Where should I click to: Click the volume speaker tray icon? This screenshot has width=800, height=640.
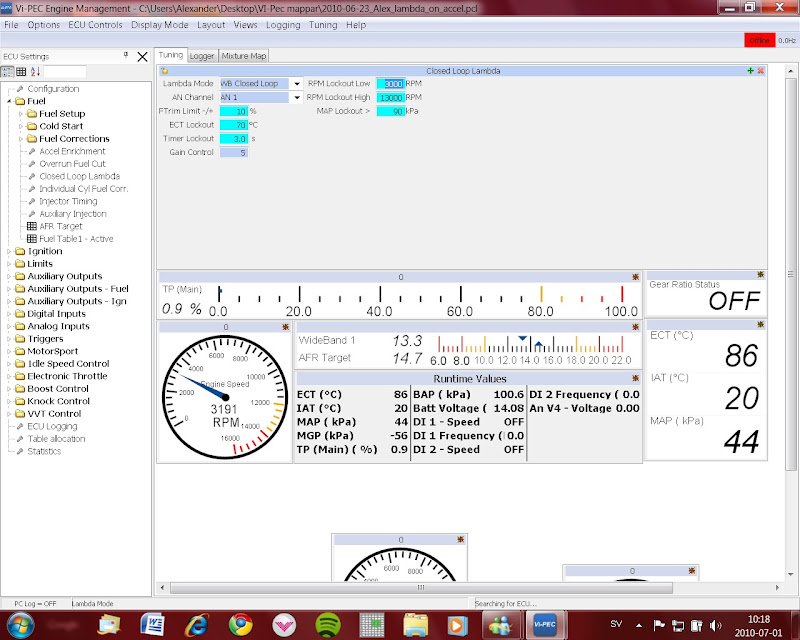[x=715, y=625]
